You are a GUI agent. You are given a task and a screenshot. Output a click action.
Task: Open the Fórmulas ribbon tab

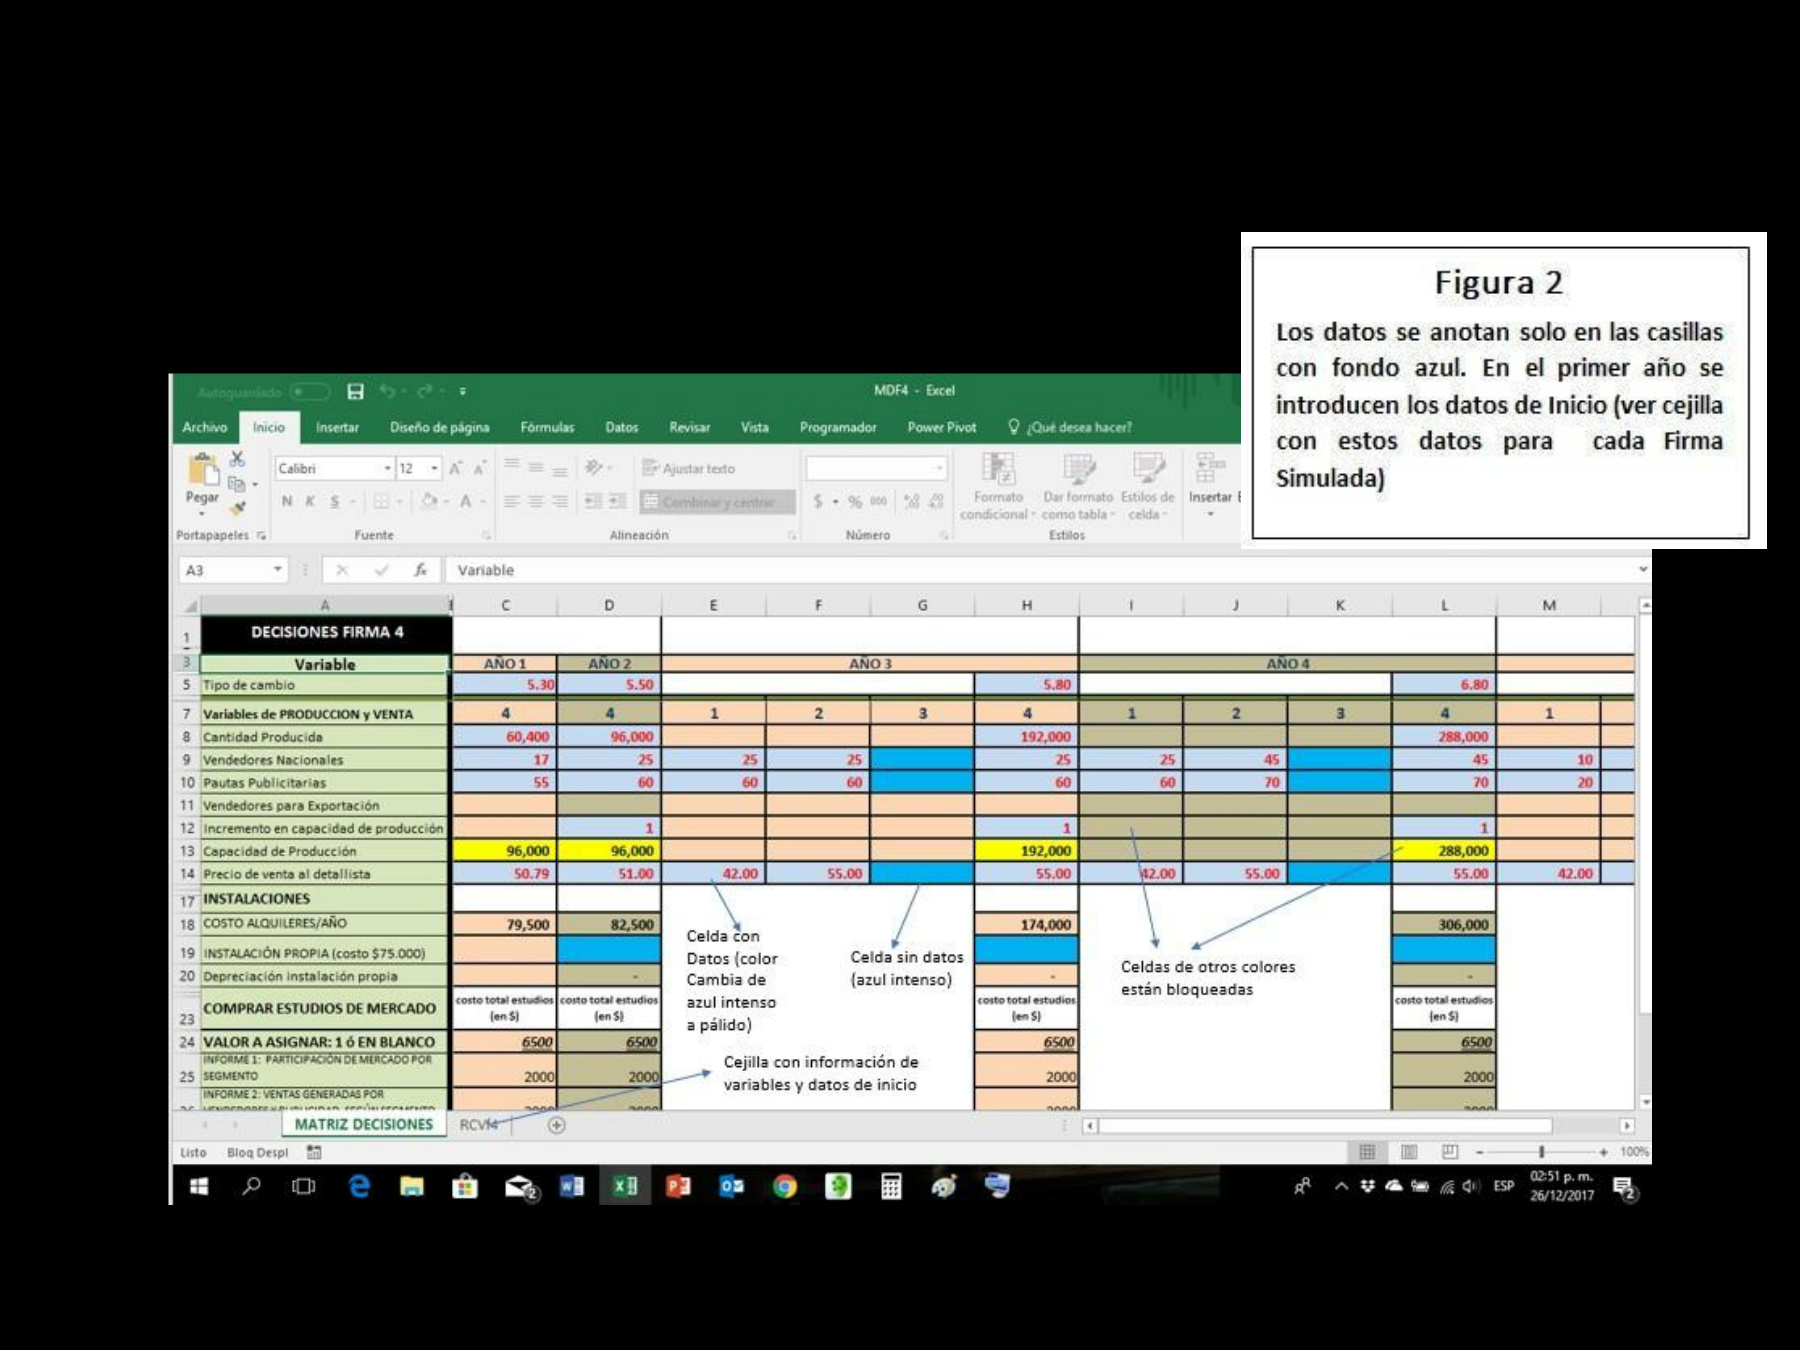547,427
